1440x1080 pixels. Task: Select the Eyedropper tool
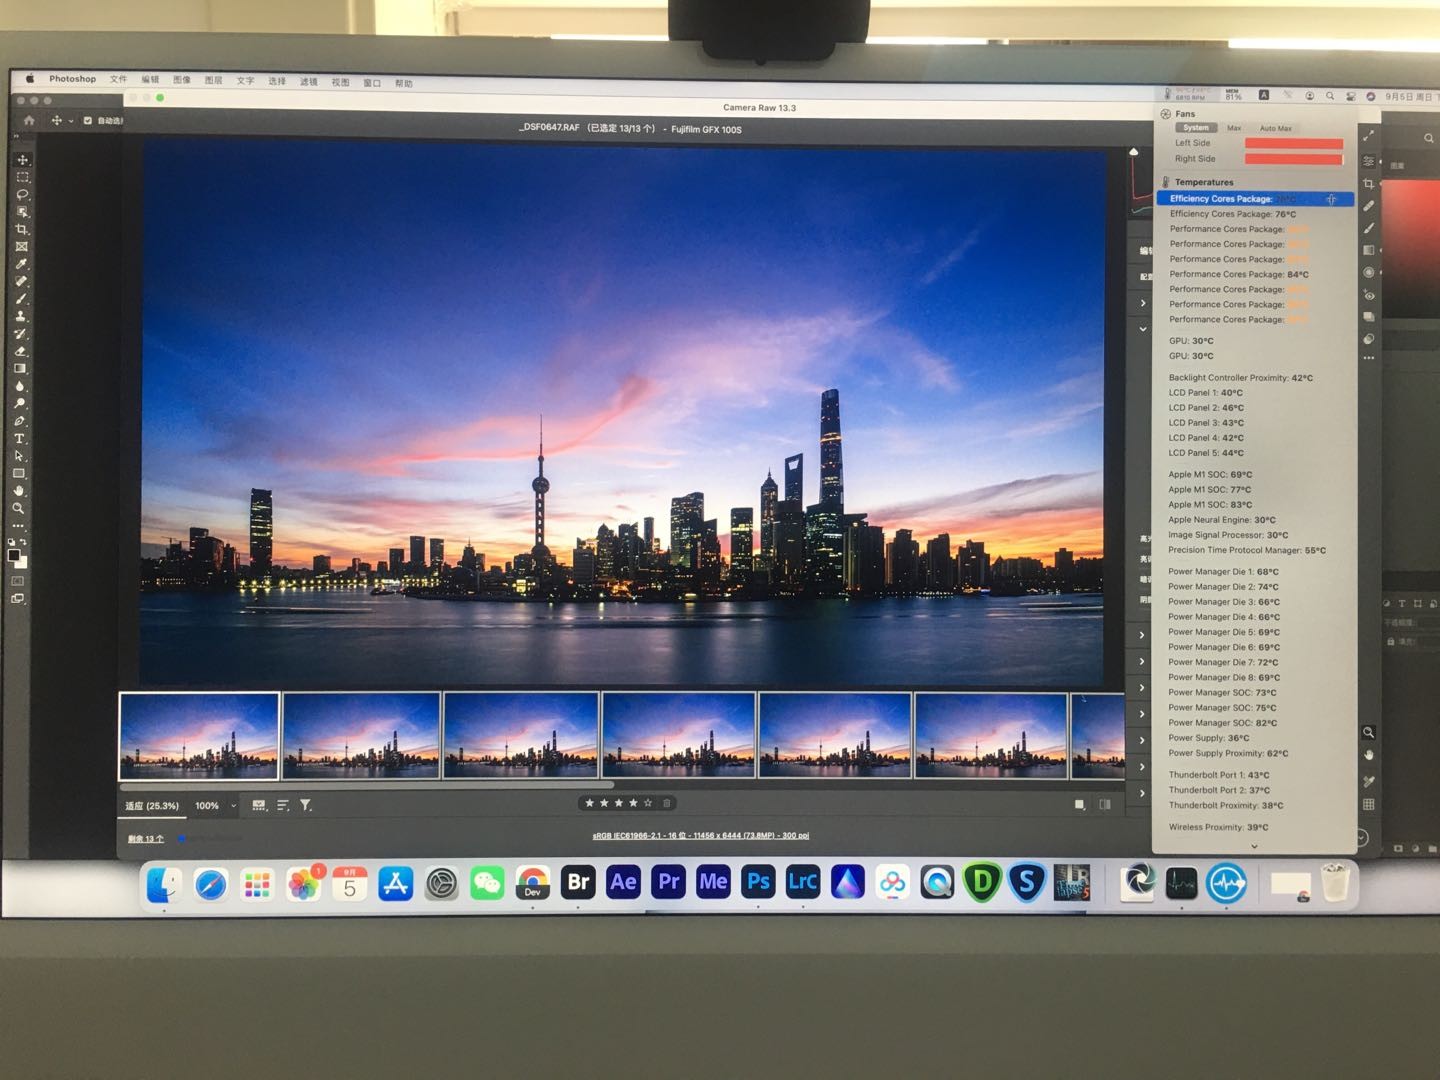point(22,264)
